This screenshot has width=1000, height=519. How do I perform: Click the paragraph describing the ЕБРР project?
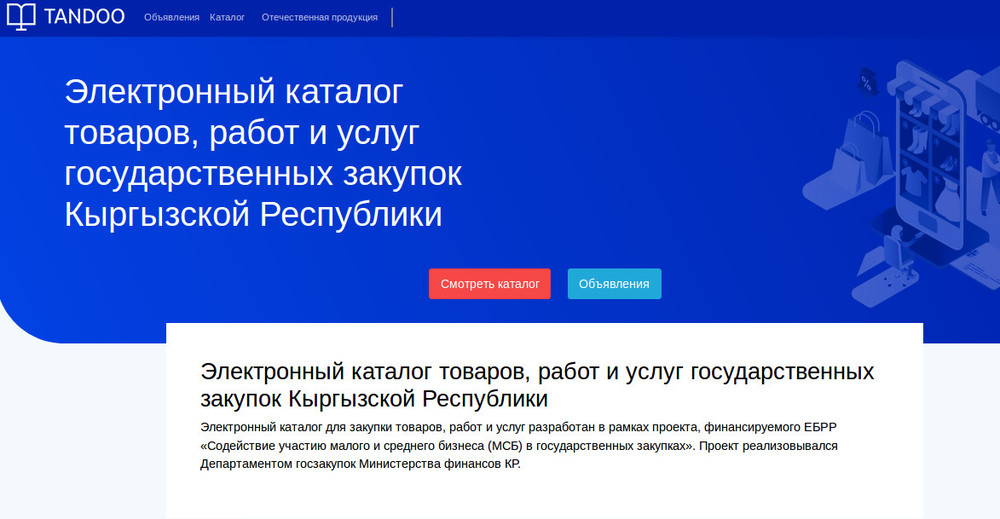(525, 446)
